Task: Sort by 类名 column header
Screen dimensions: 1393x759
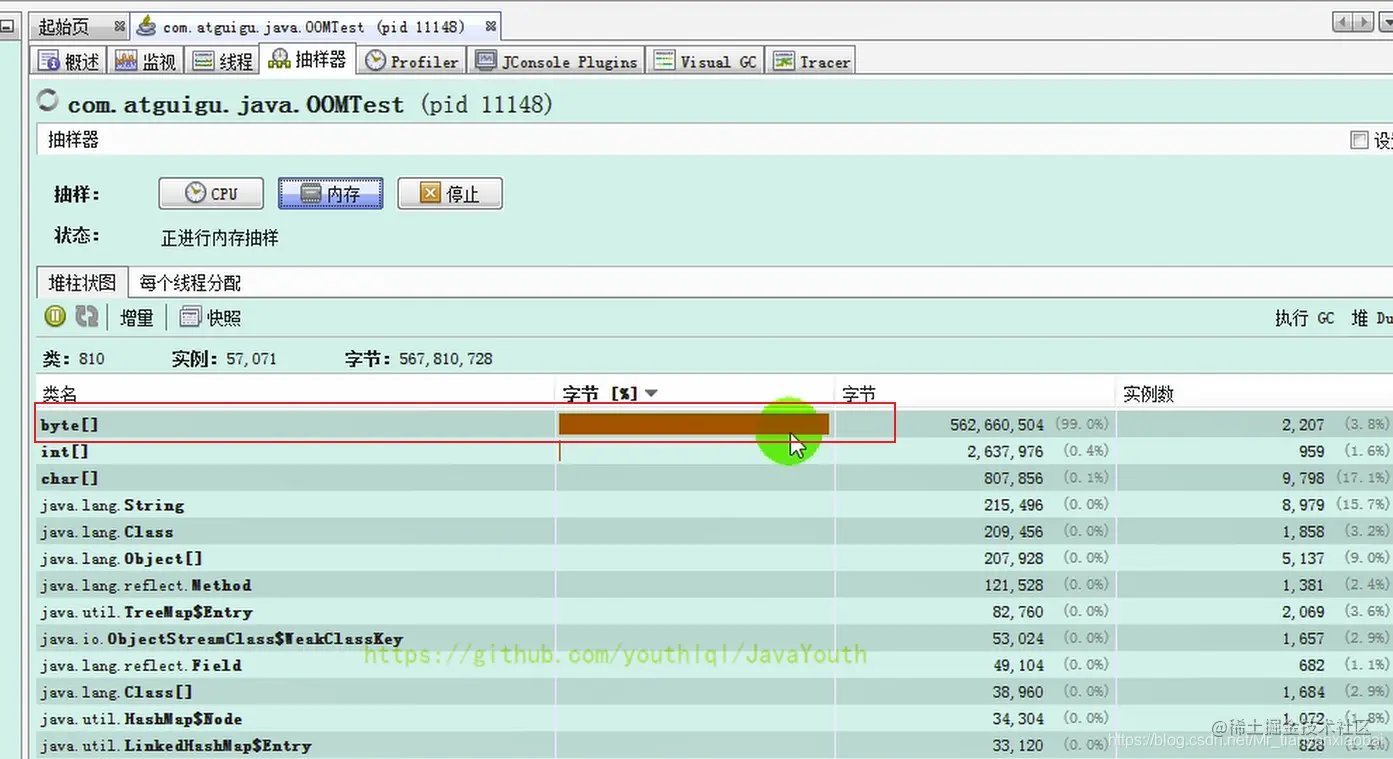Action: [295, 394]
